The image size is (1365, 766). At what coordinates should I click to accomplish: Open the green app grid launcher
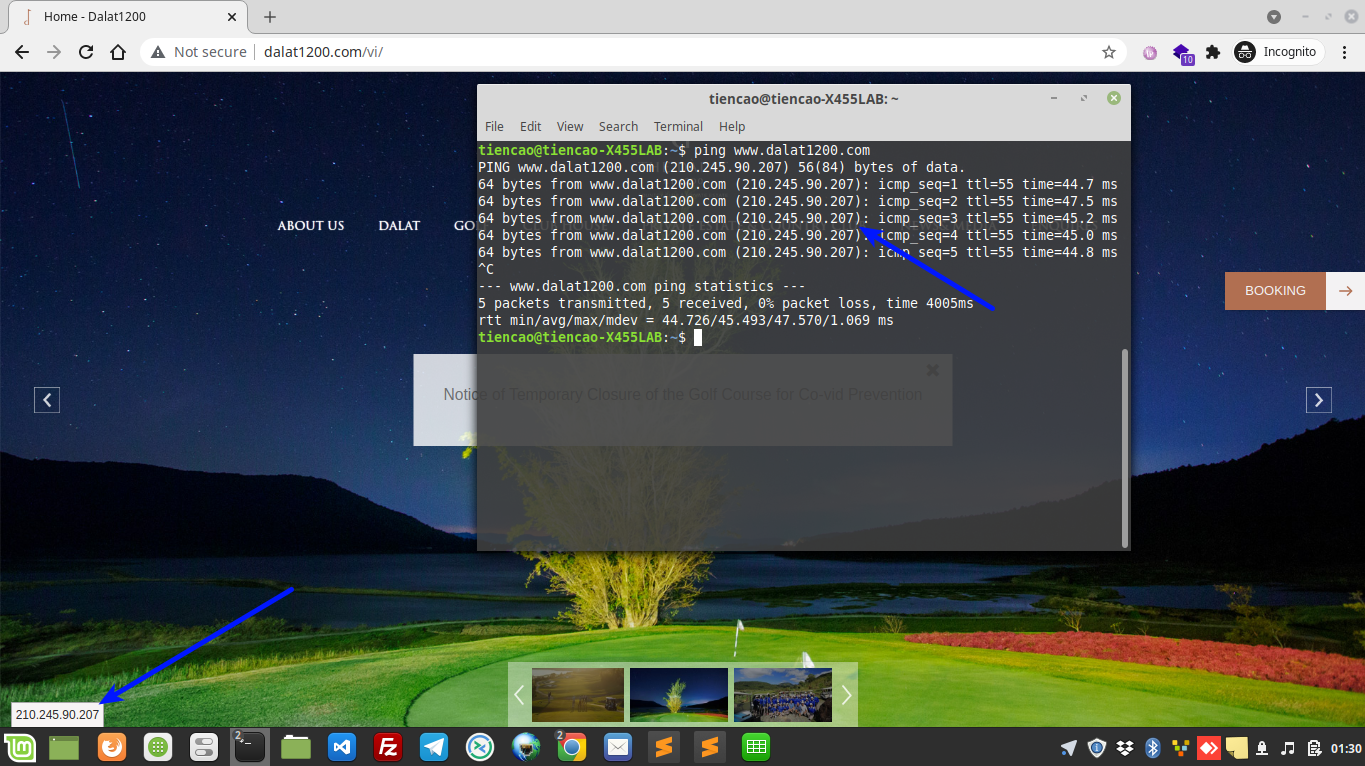(x=157, y=747)
